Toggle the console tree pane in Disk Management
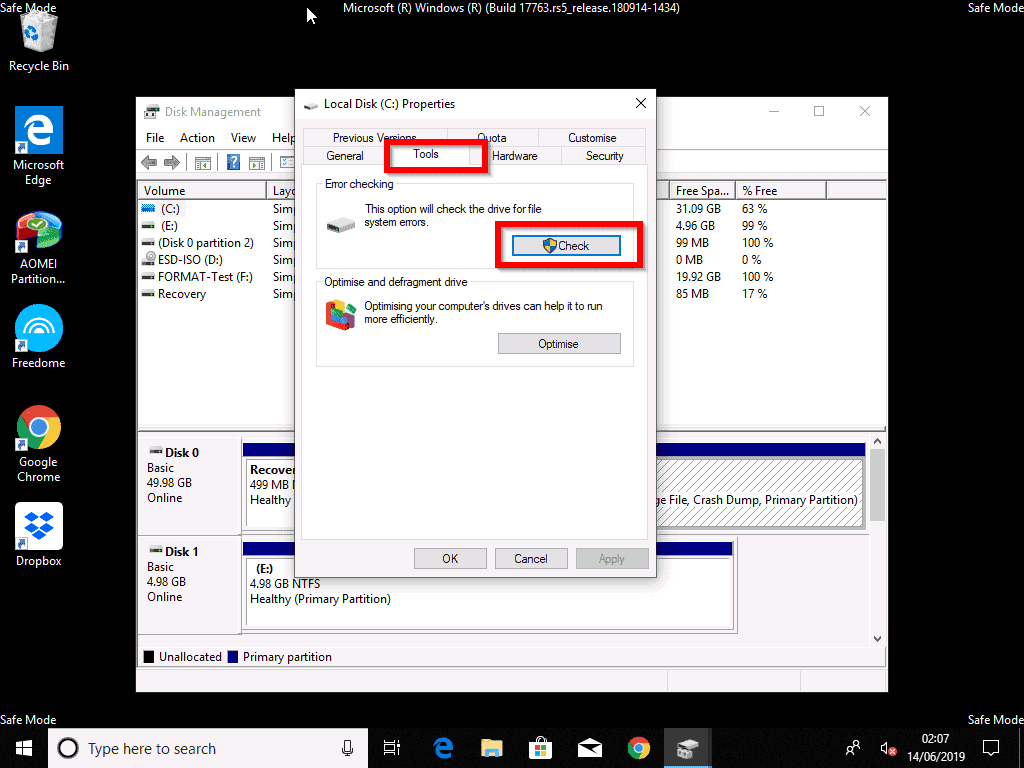Screen dimensions: 1024x768 click(203, 162)
